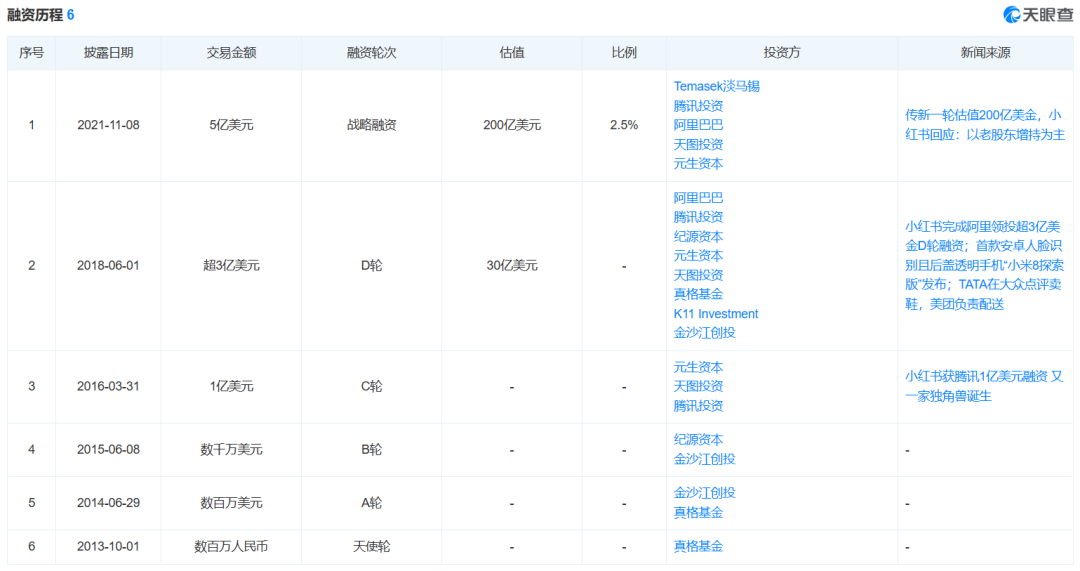Click the 融资历程 section heading

(34, 15)
